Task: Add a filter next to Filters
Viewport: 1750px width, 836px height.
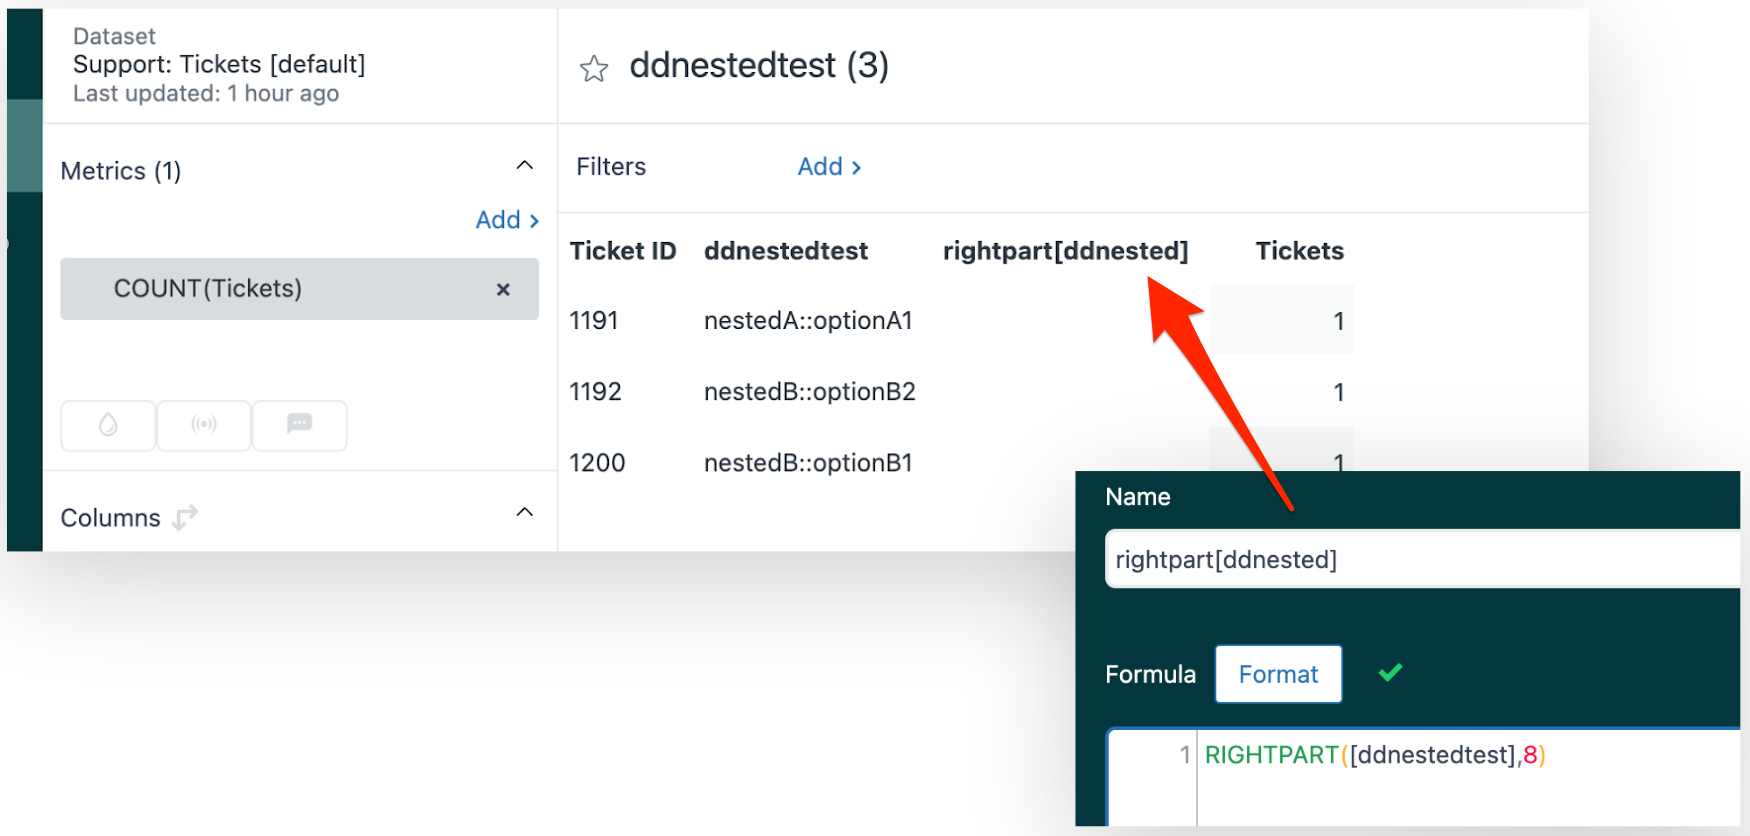Action: point(828,167)
